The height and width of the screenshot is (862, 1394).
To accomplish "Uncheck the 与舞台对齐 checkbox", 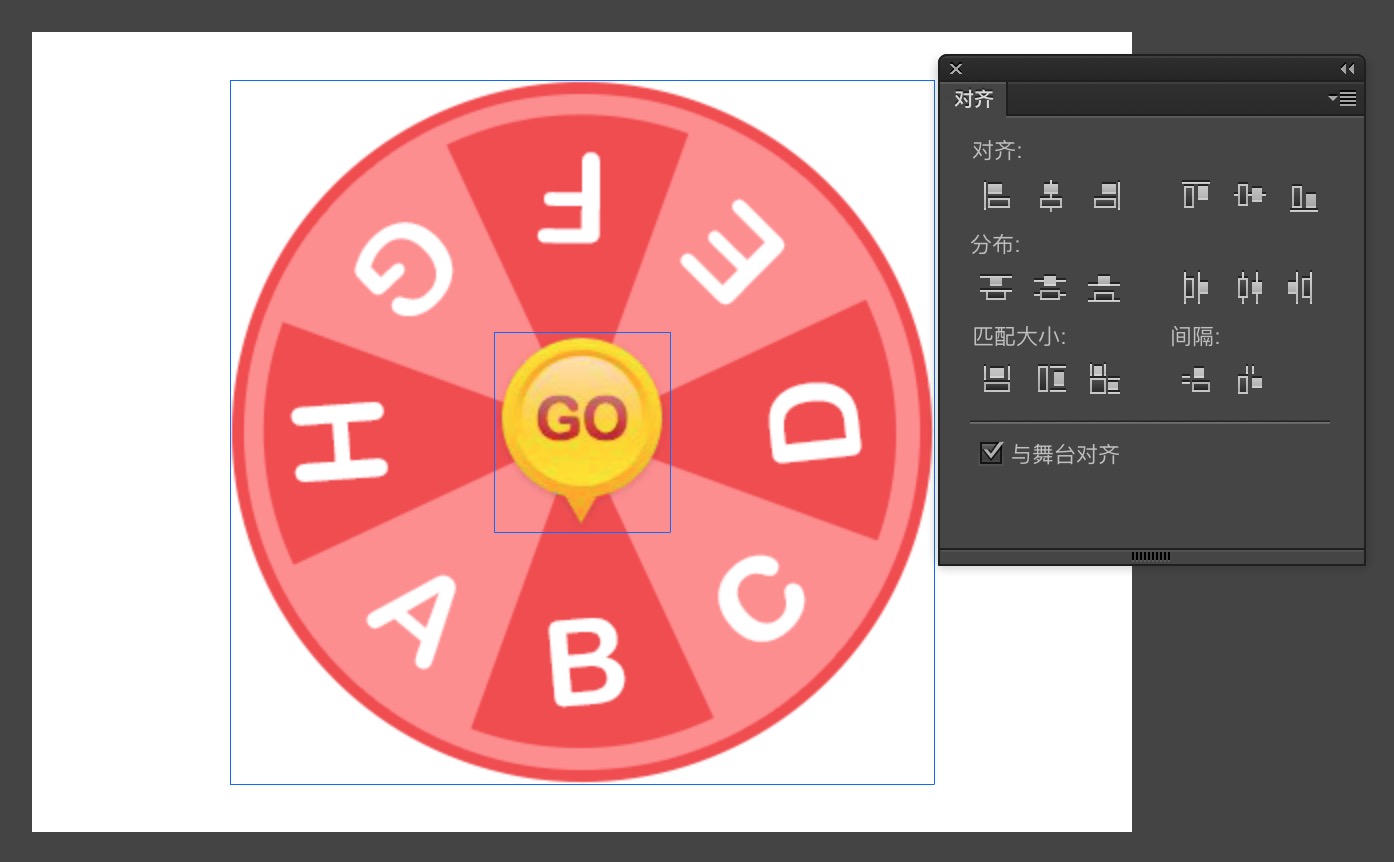I will click(x=991, y=453).
